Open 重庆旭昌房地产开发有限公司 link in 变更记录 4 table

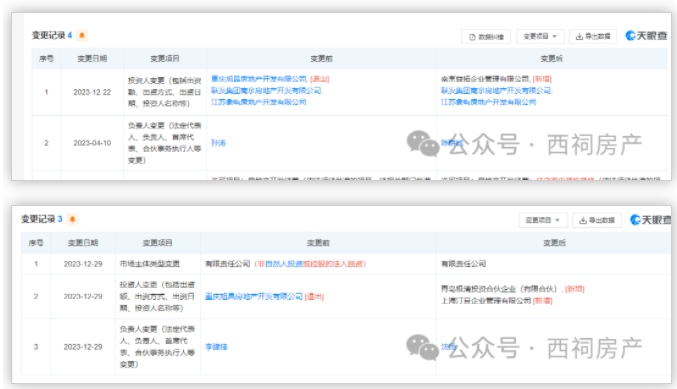(259, 79)
